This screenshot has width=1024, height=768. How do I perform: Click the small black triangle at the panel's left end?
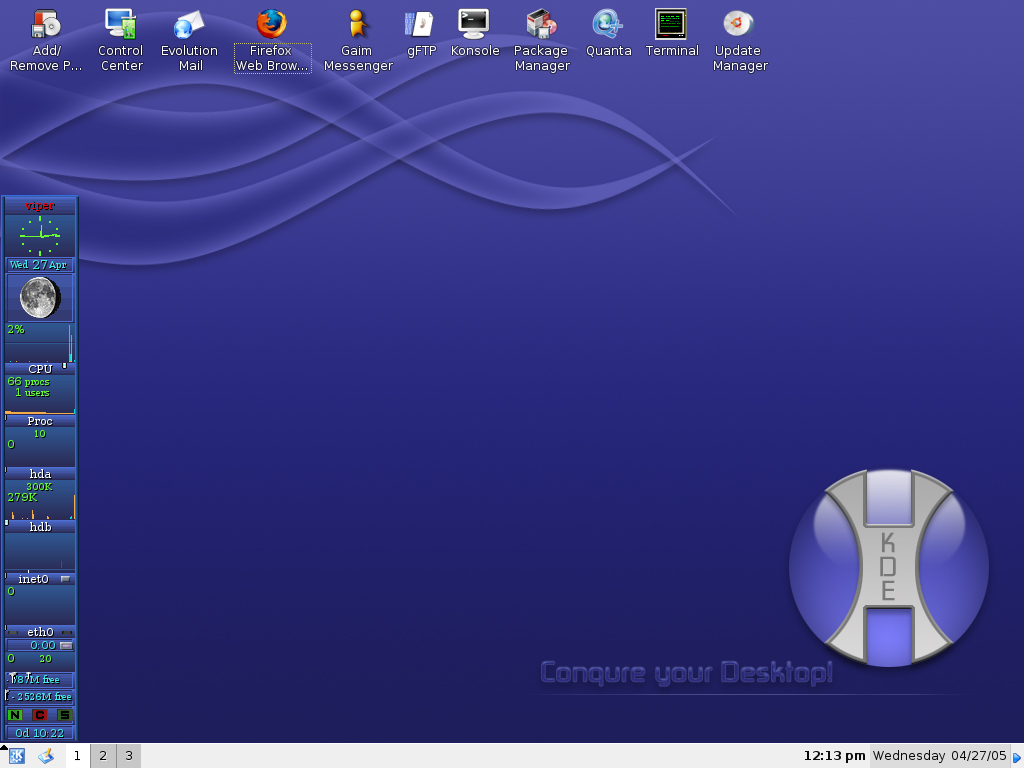click(x=4, y=748)
